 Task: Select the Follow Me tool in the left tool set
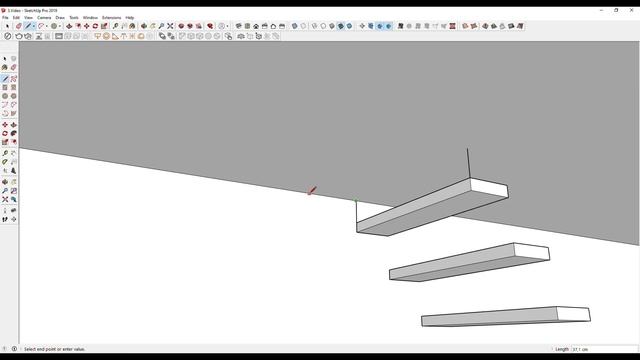[x=13, y=133]
